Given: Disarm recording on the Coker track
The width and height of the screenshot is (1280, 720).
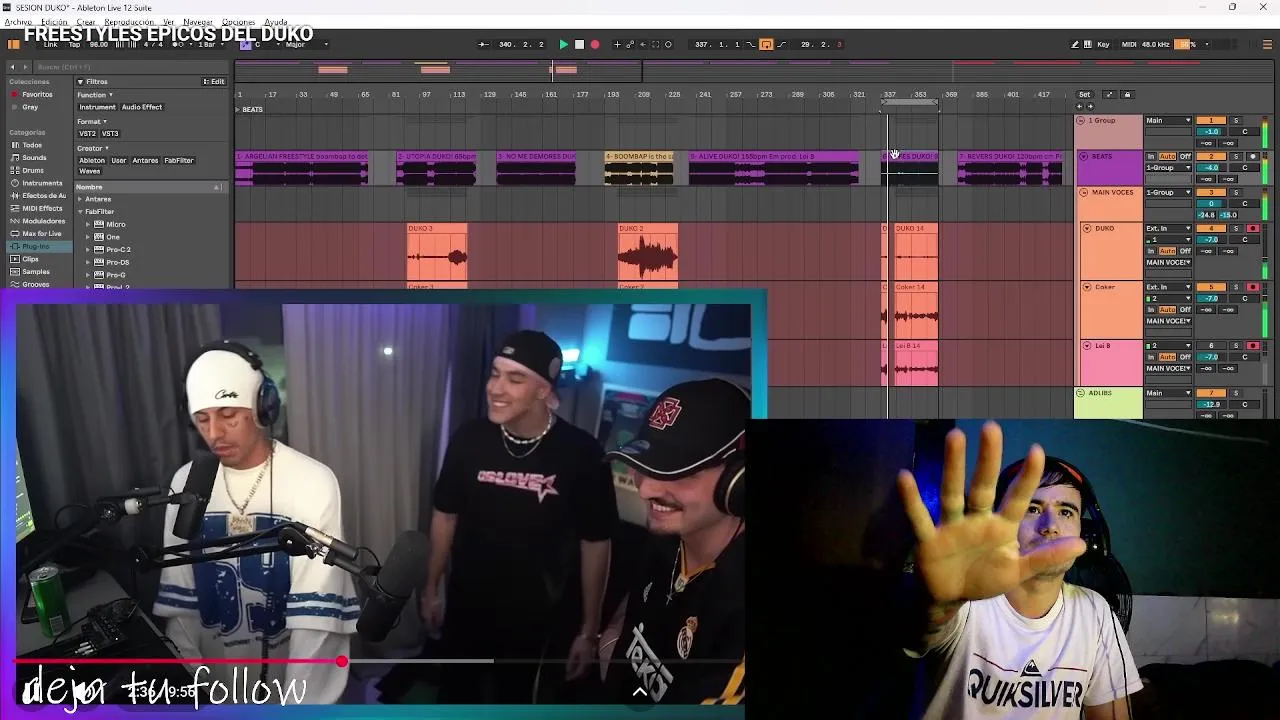Looking at the screenshot, I should (x=1253, y=287).
